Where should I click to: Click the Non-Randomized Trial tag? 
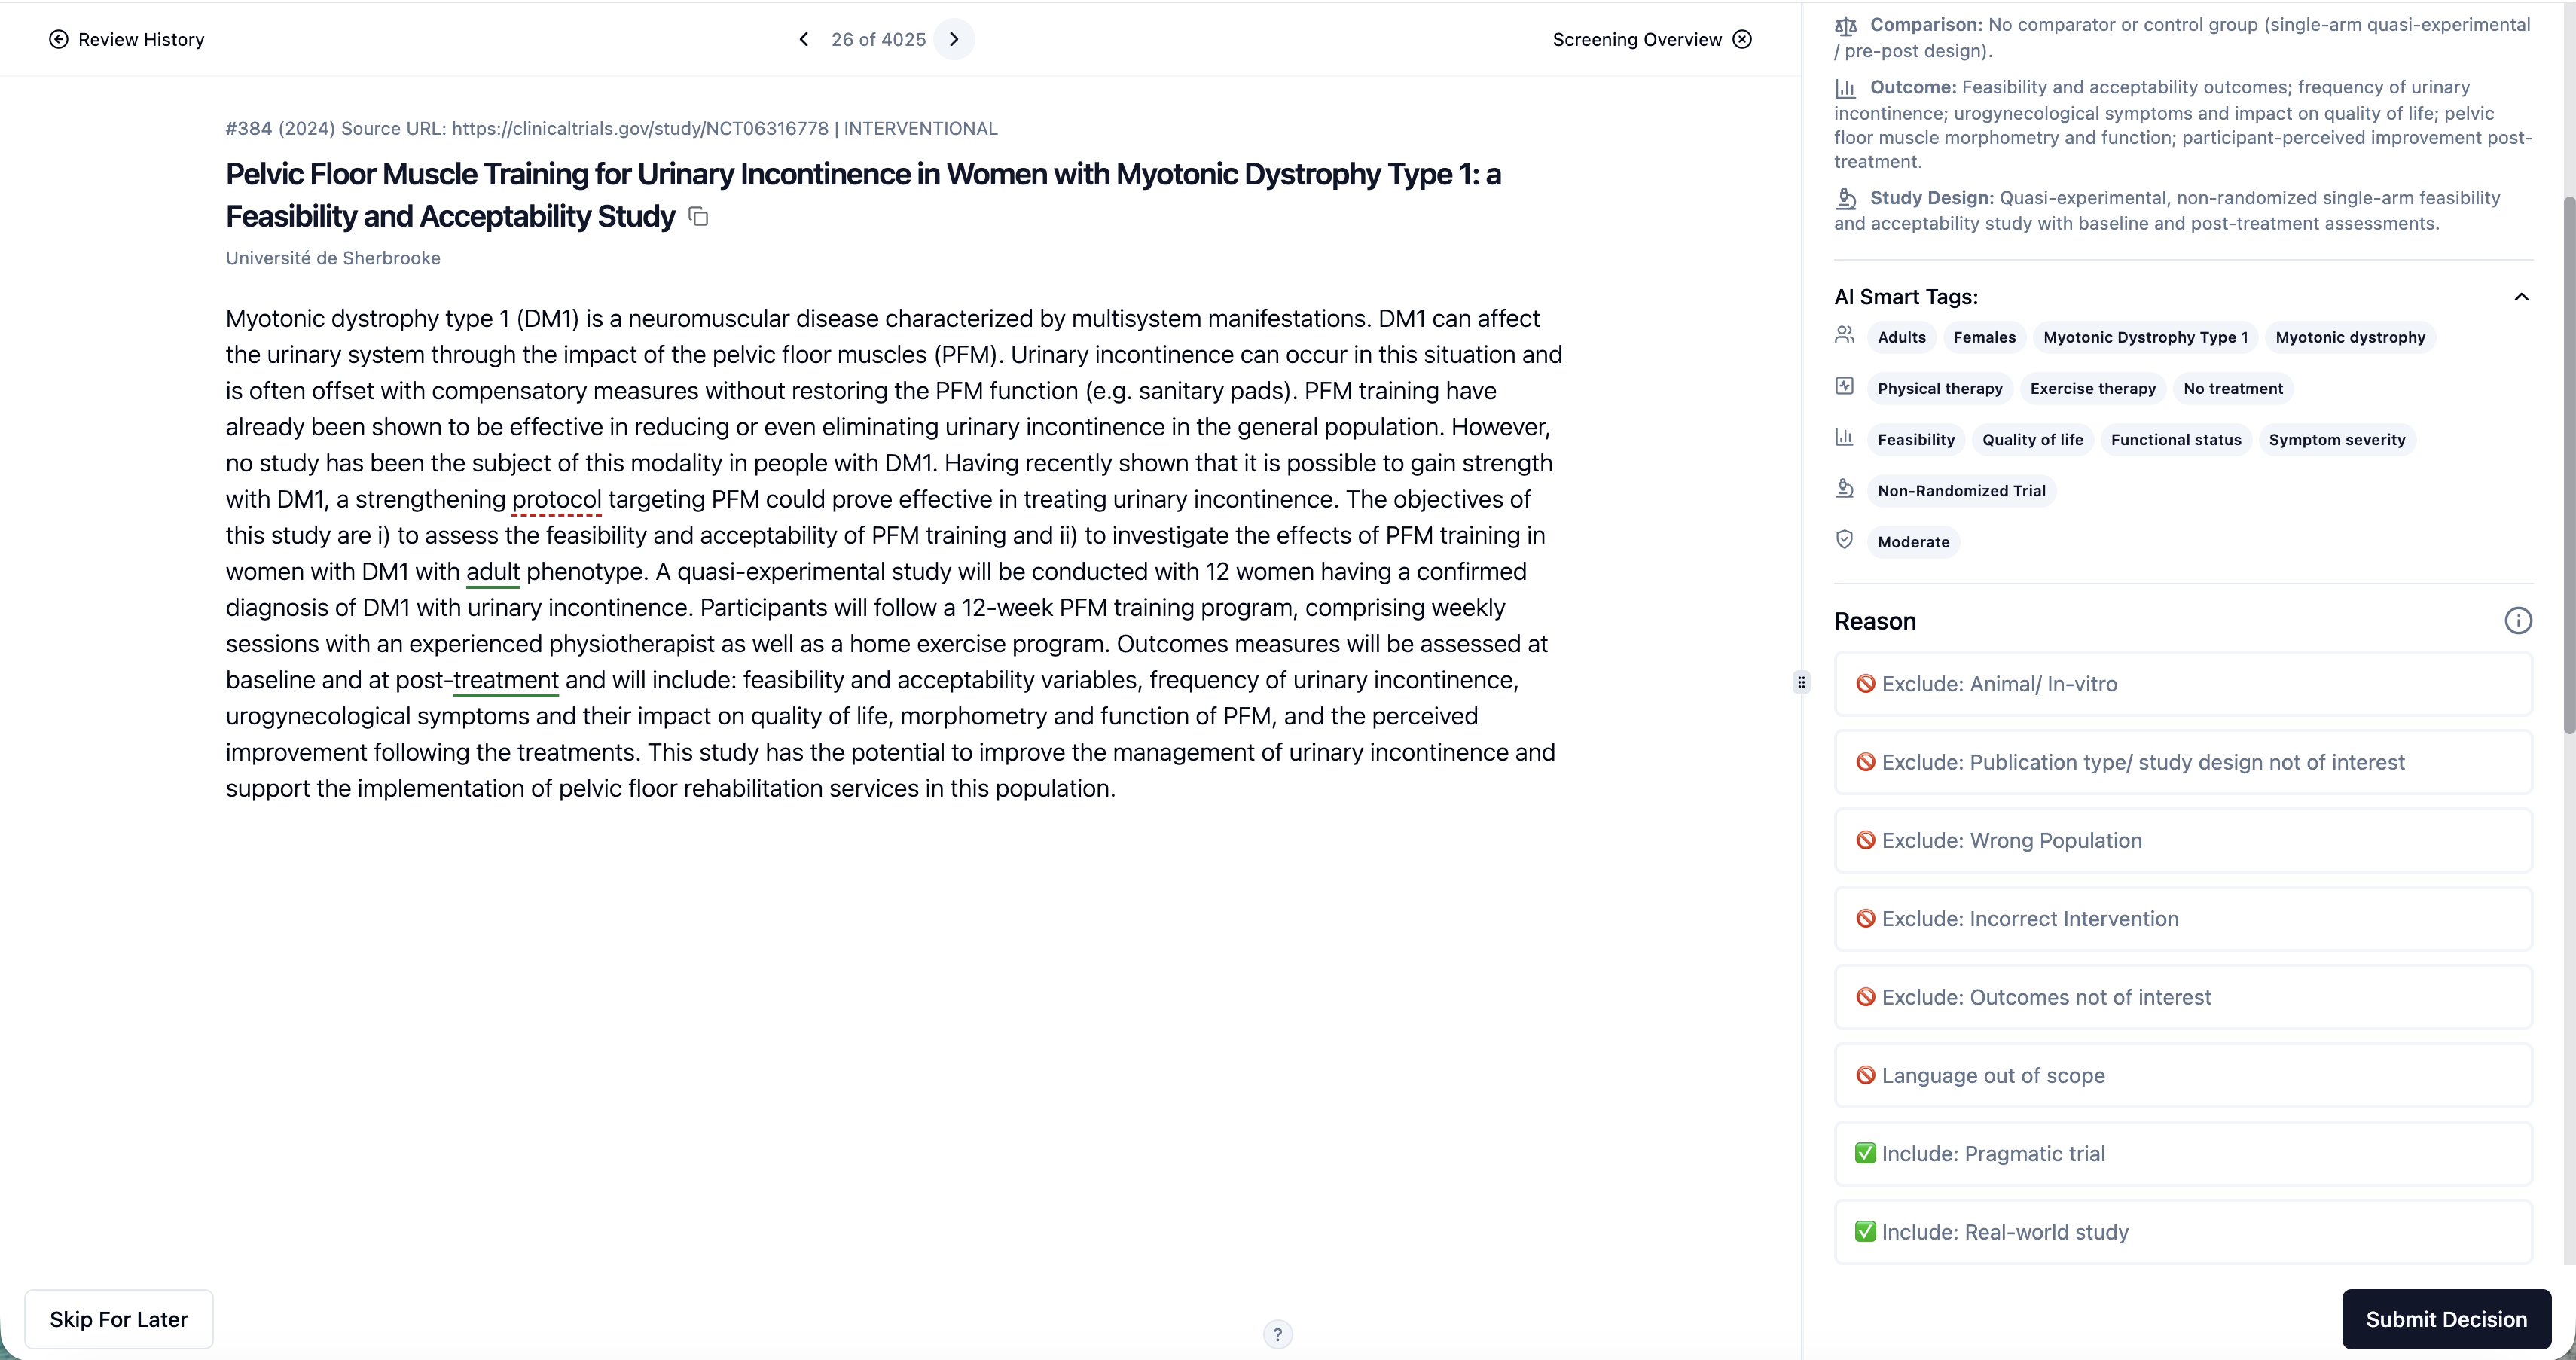click(x=1961, y=490)
